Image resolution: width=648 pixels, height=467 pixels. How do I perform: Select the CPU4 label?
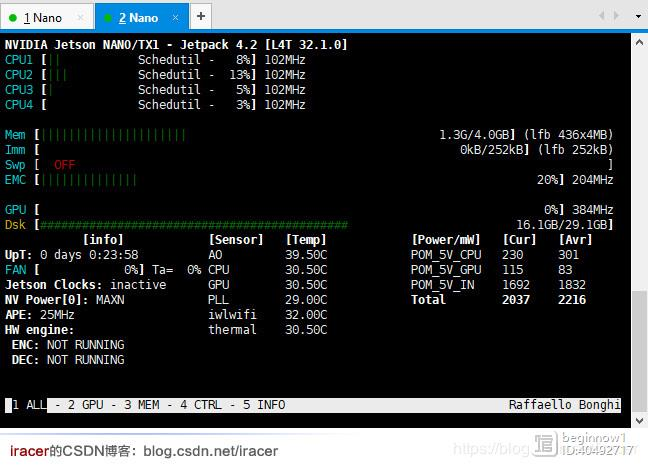19,105
